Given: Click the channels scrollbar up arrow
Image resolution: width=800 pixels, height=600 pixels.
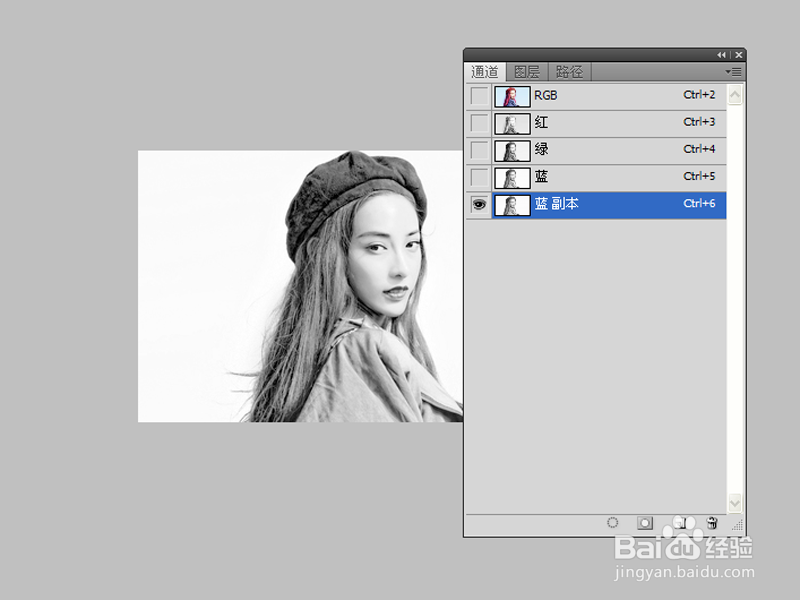Looking at the screenshot, I should pos(735,95).
